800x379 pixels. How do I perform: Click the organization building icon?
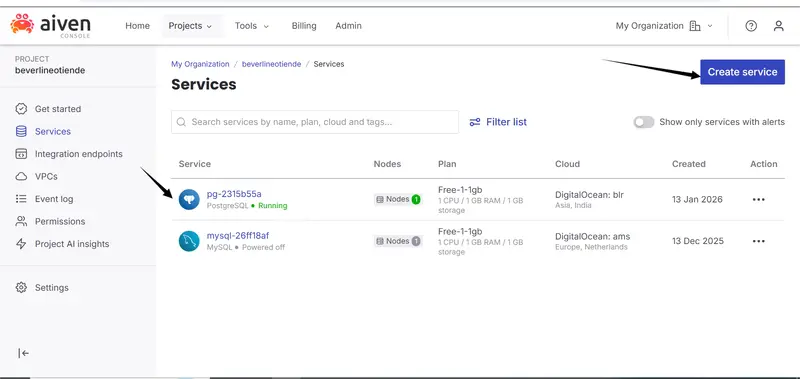click(694, 26)
